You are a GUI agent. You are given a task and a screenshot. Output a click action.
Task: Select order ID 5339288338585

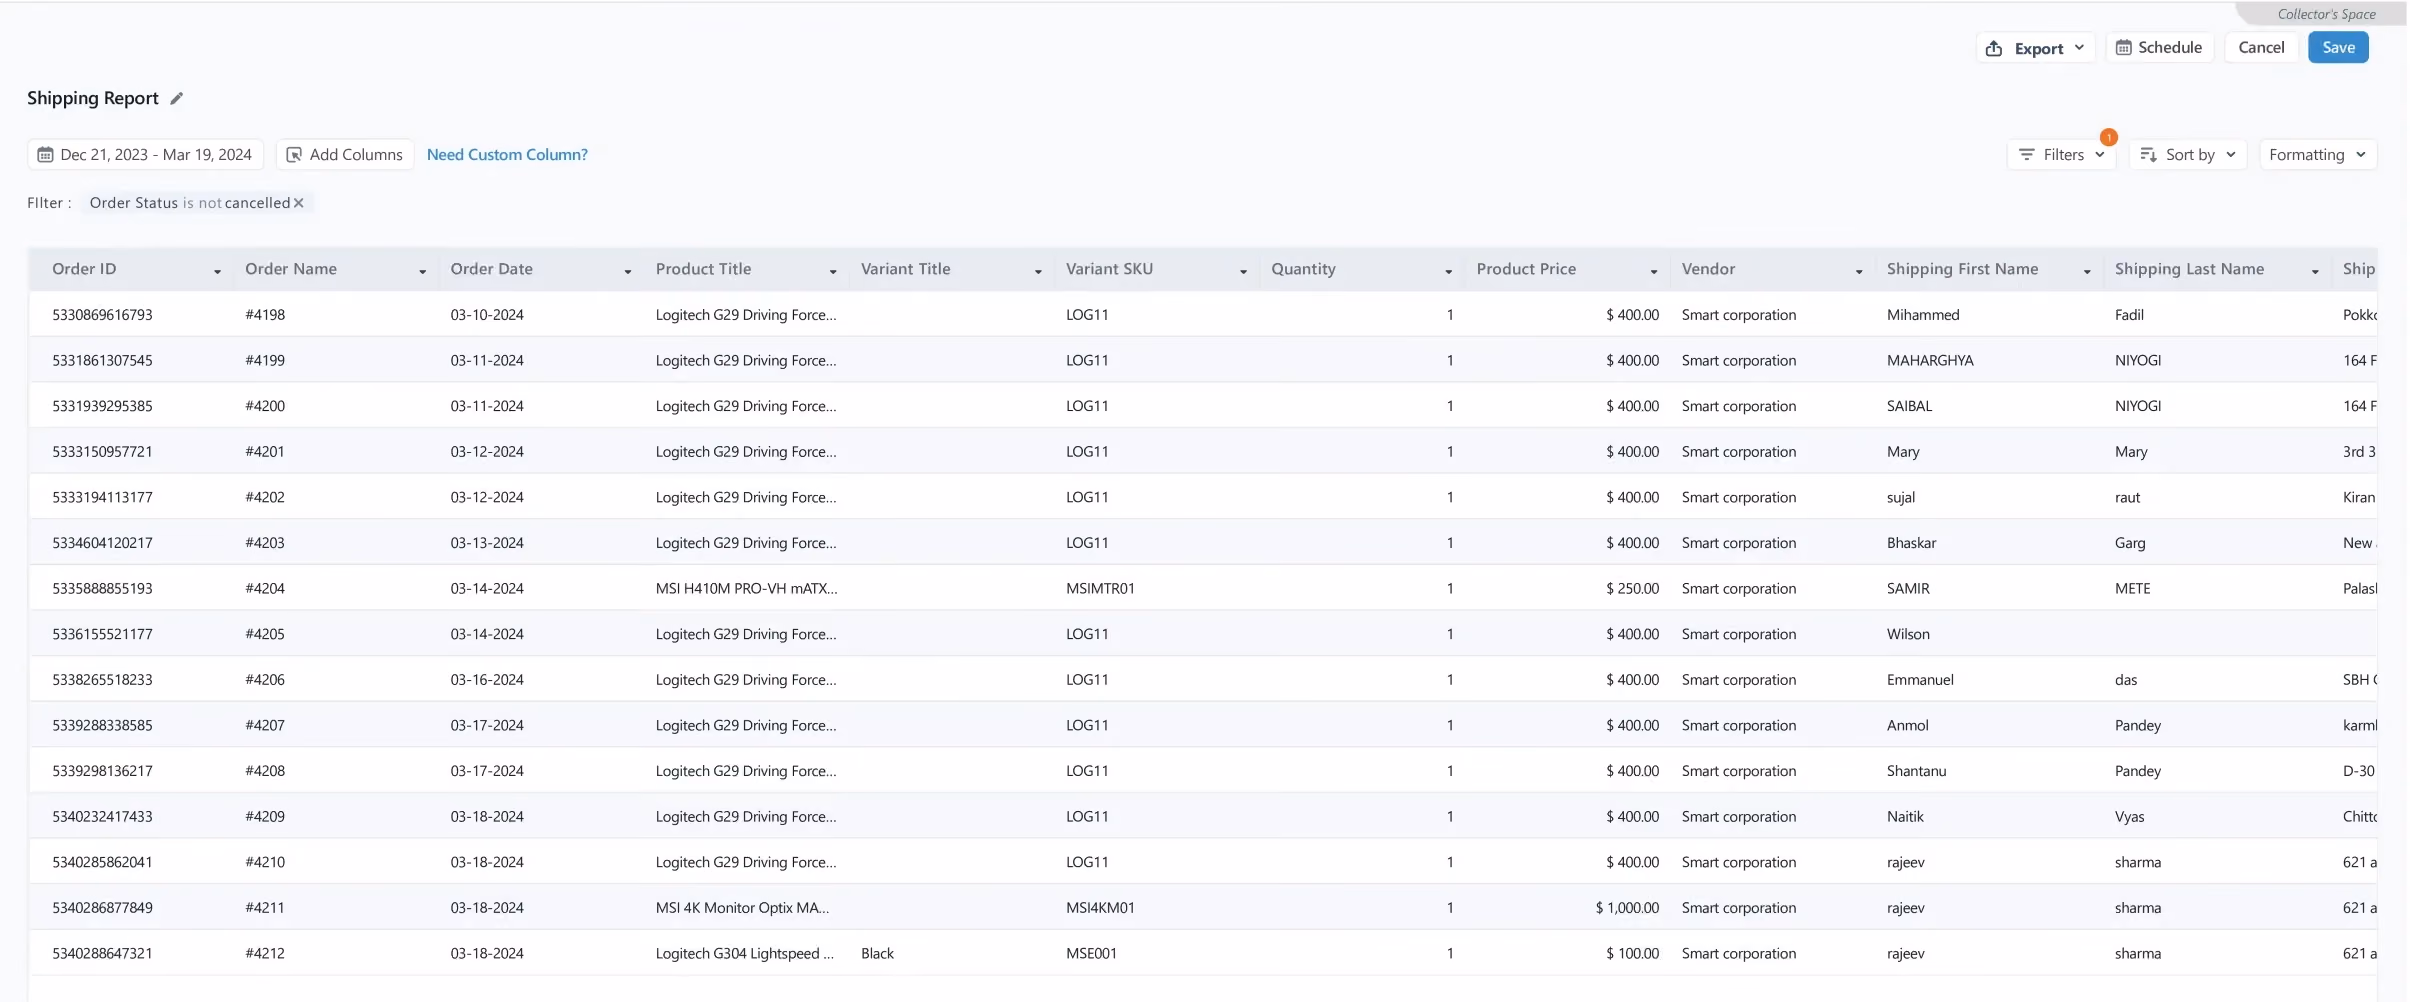[102, 726]
